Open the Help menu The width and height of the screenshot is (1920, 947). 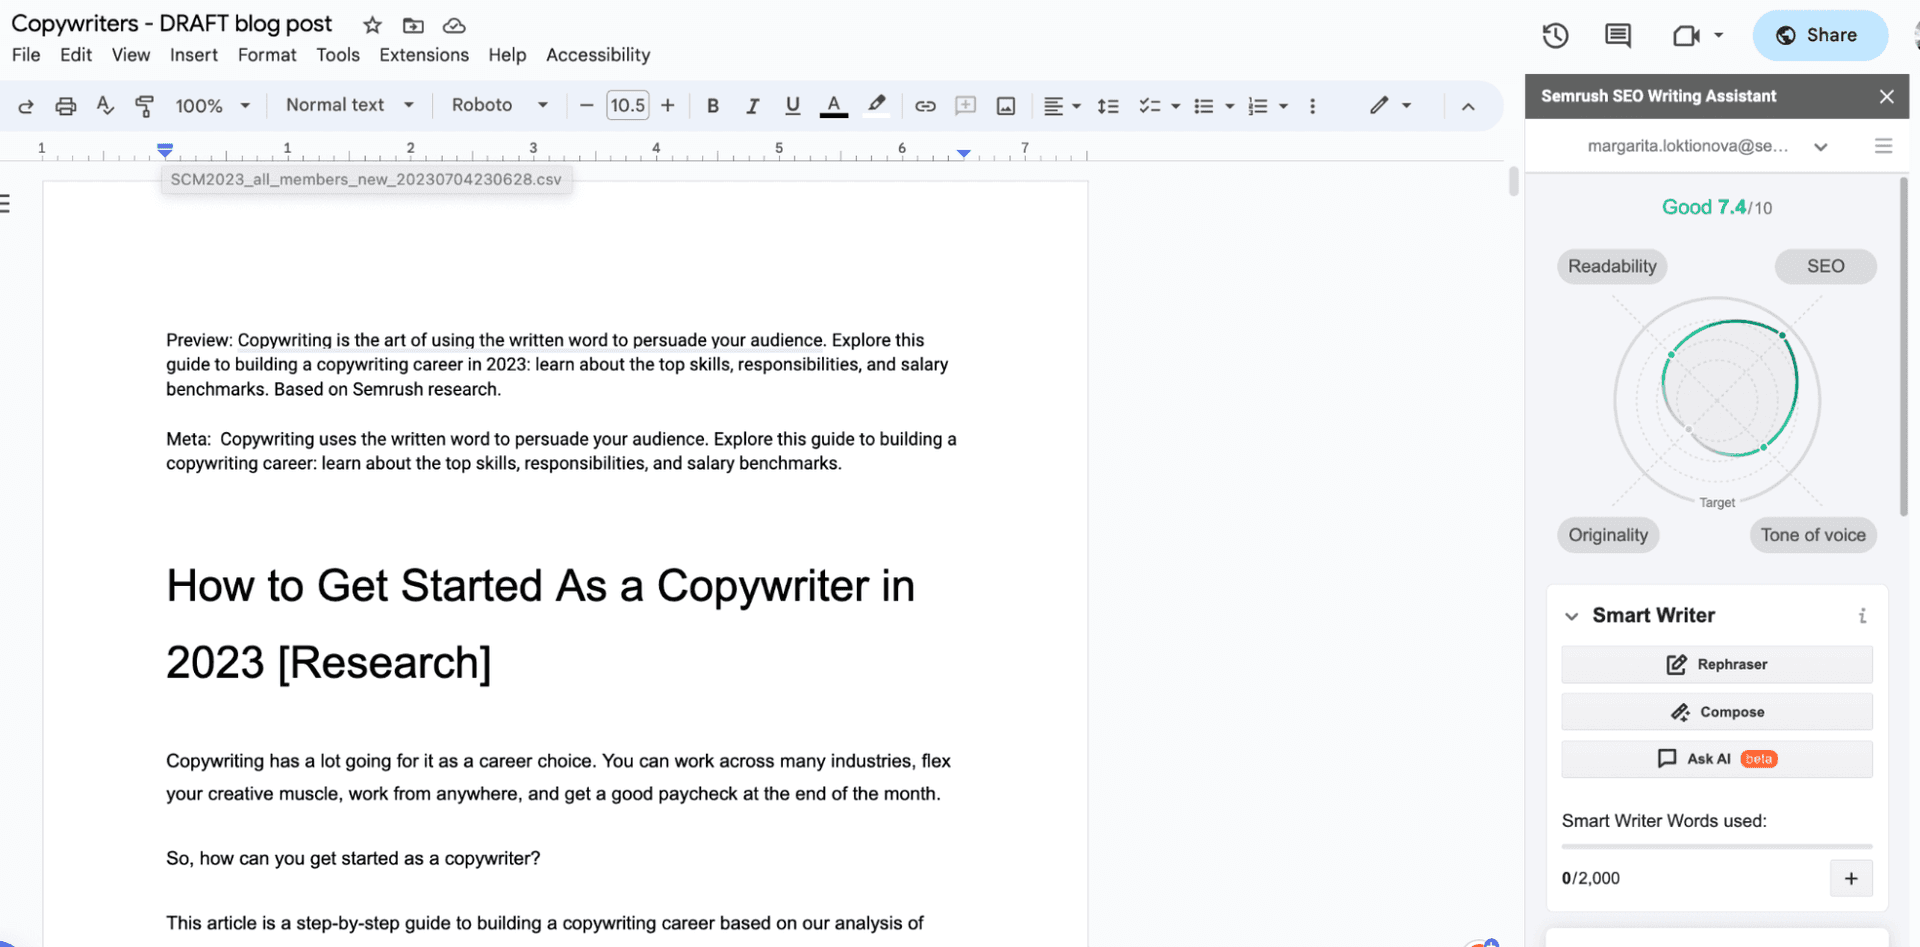pyautogui.click(x=507, y=55)
